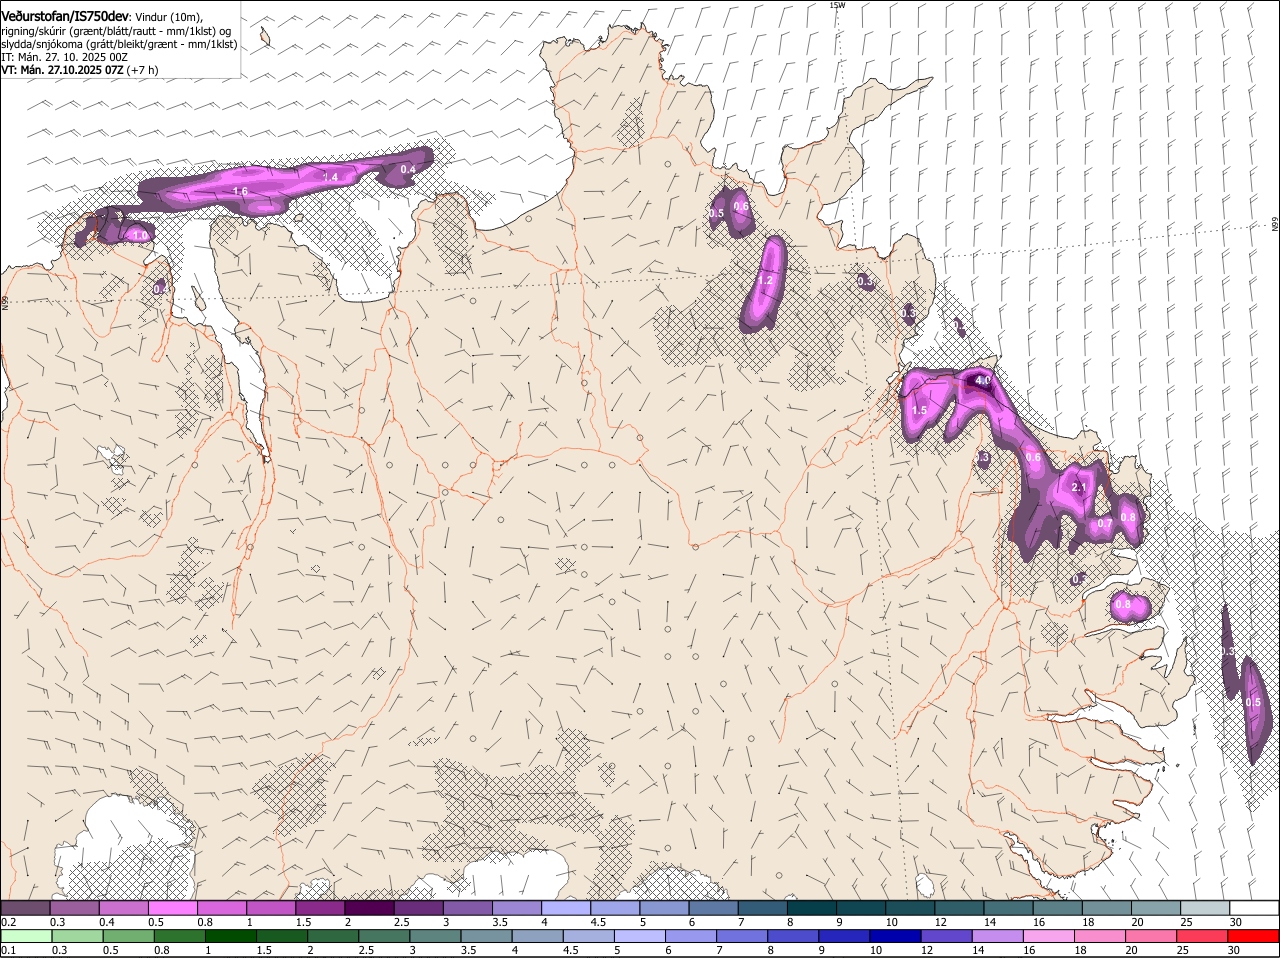Select the pale green 0.1 swatch, green-red legend
The image size is (1280, 958).
(x=26, y=937)
